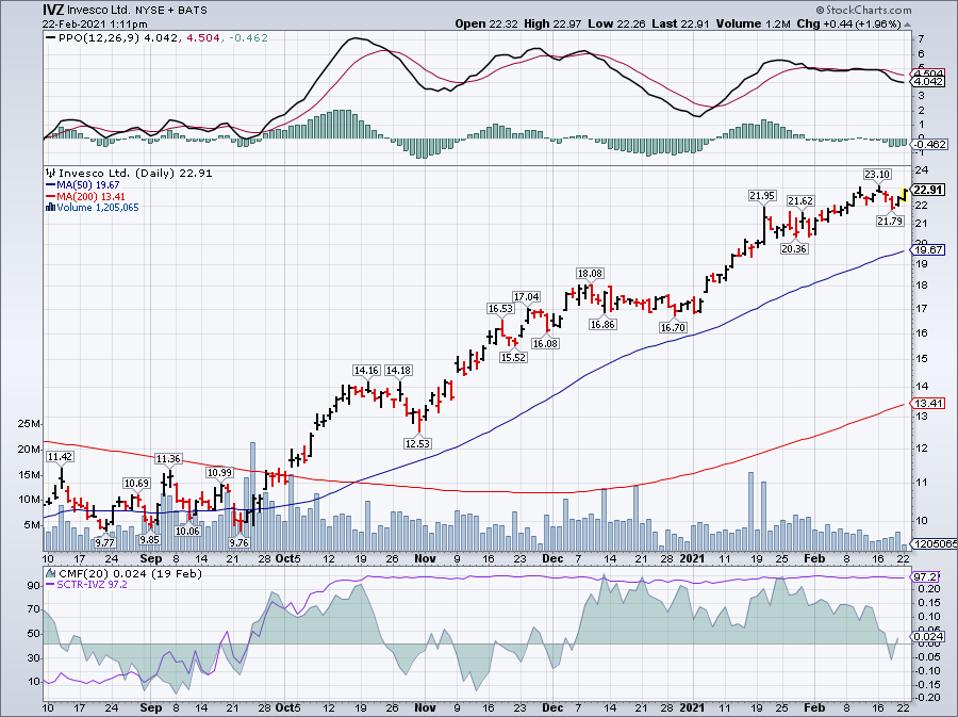Click the 13.41 moving-average flag on the price axis
The image size is (958, 717).
pos(928,403)
